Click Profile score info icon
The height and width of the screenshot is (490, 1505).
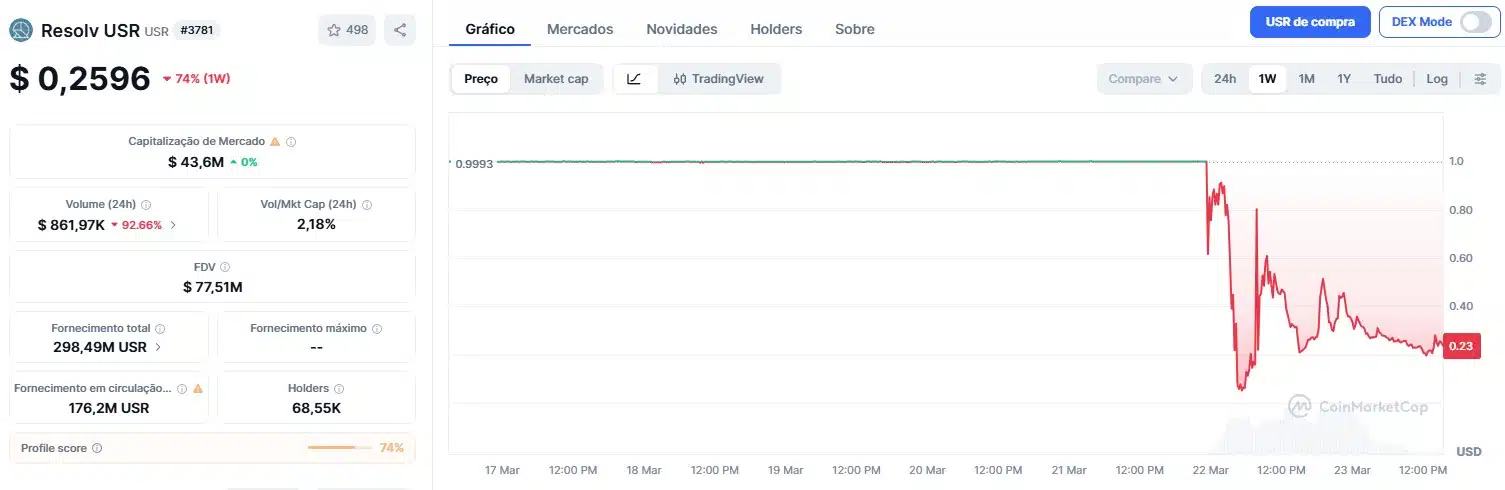(97, 448)
